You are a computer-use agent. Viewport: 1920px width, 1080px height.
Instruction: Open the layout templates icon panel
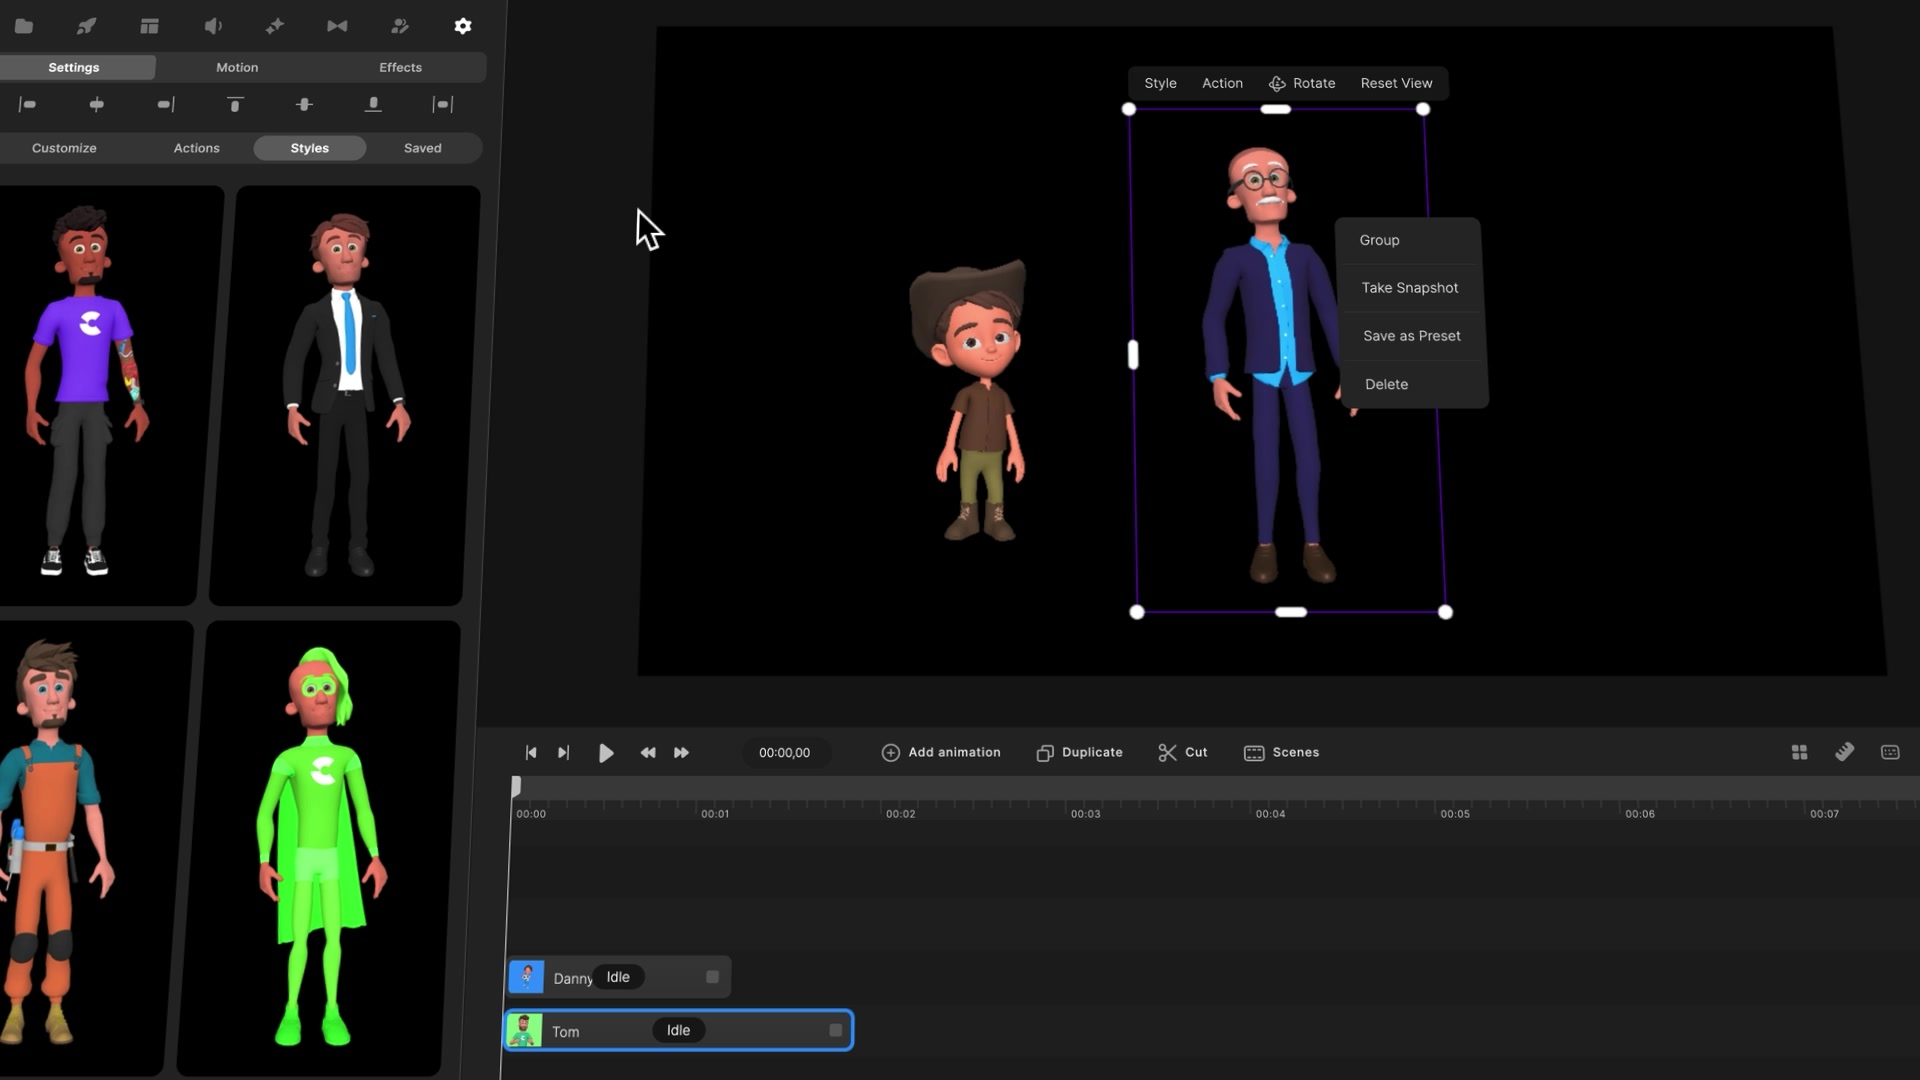(149, 26)
